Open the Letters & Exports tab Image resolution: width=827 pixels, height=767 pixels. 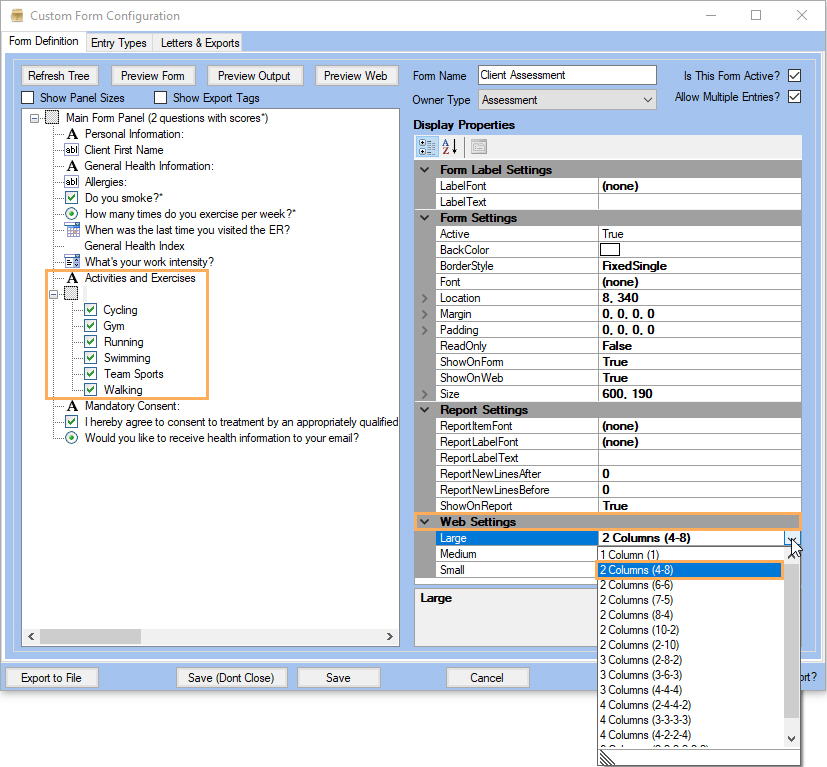pos(200,43)
